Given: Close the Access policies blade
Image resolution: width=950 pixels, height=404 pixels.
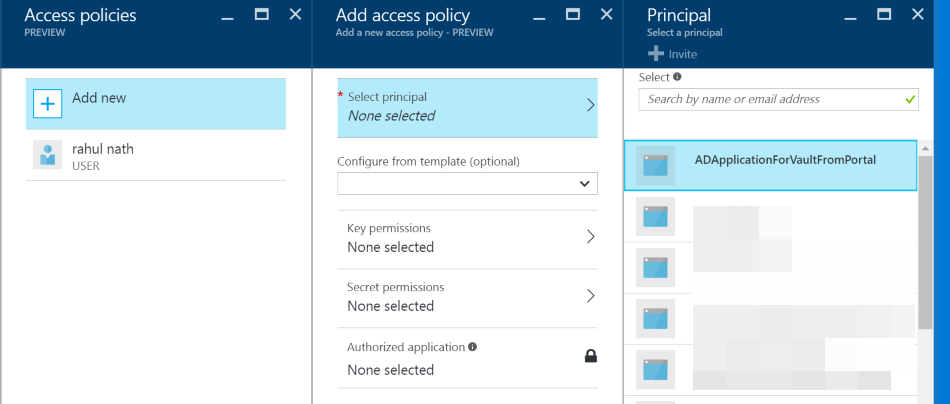Looking at the screenshot, I should (295, 15).
